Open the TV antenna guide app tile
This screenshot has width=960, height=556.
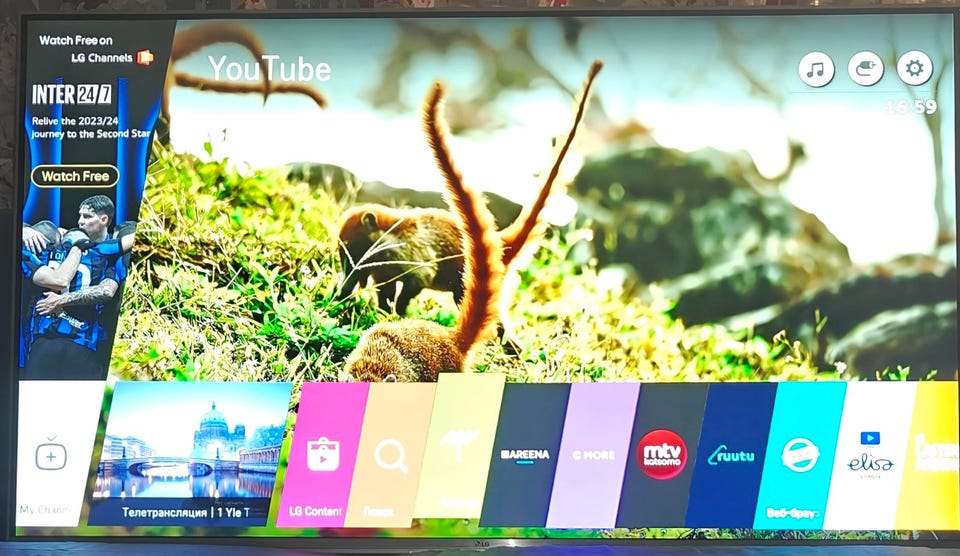click(459, 446)
